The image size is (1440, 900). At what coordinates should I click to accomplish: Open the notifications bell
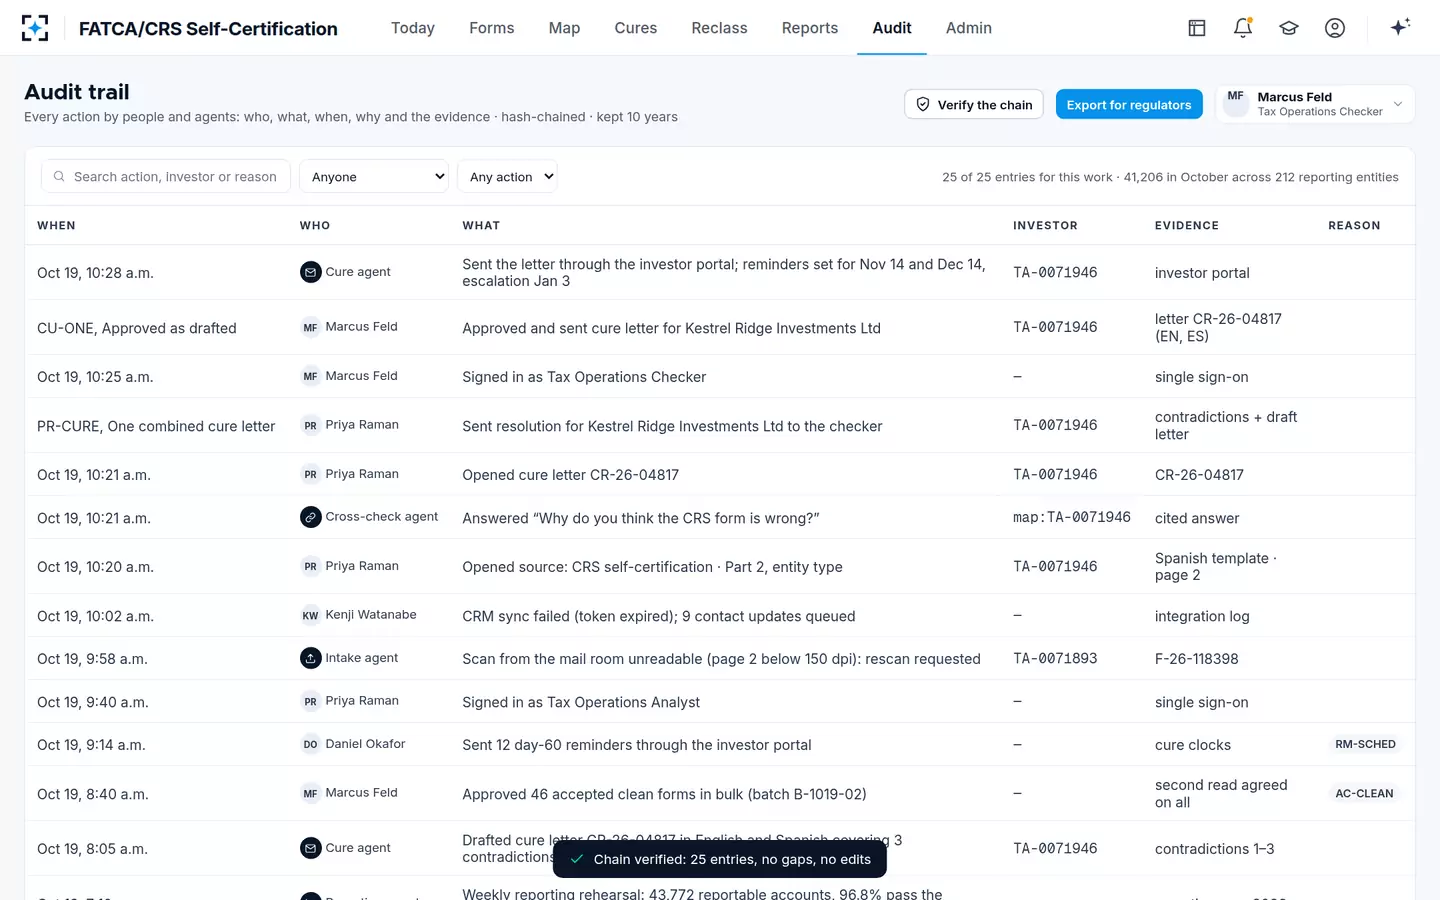point(1243,28)
